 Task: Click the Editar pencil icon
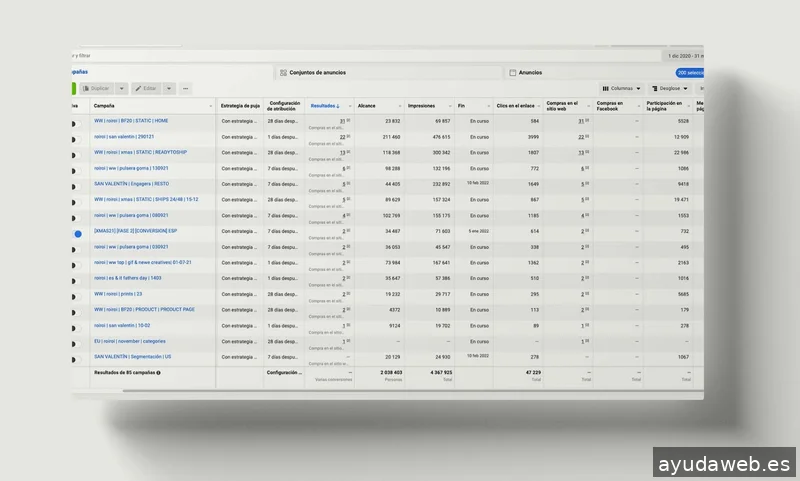[138, 89]
